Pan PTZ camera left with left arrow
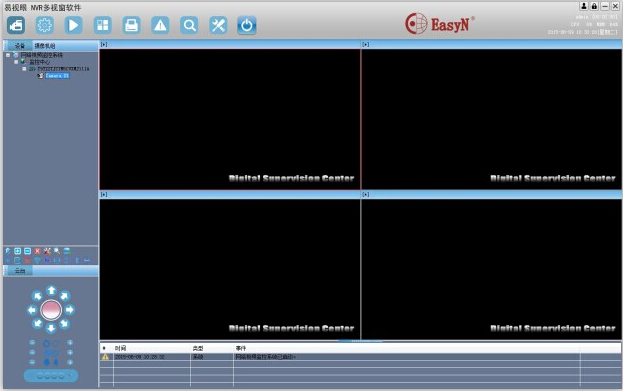 tap(32, 310)
